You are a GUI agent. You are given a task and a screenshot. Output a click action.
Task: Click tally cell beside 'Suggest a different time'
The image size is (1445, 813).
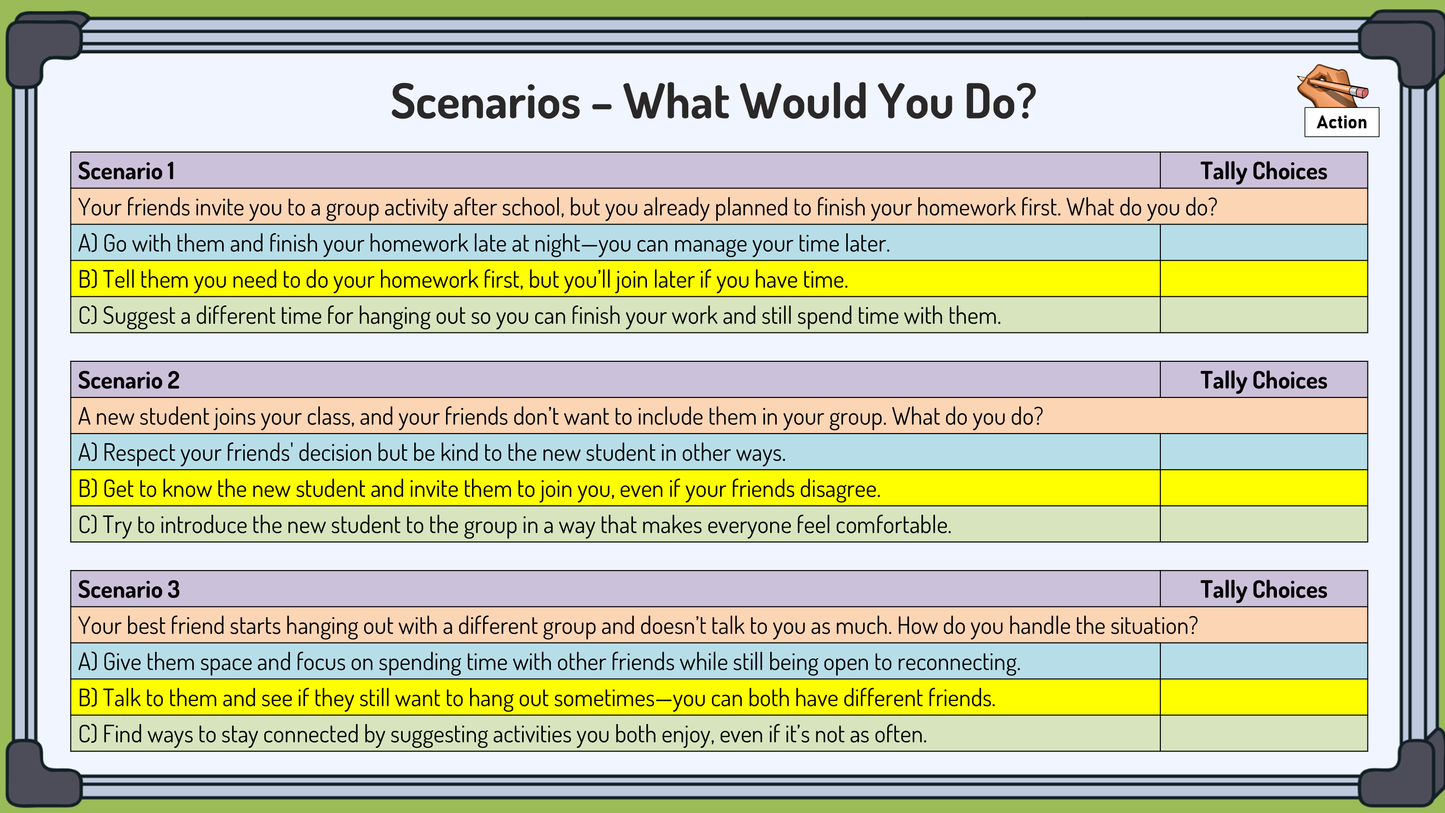[x=1263, y=315]
